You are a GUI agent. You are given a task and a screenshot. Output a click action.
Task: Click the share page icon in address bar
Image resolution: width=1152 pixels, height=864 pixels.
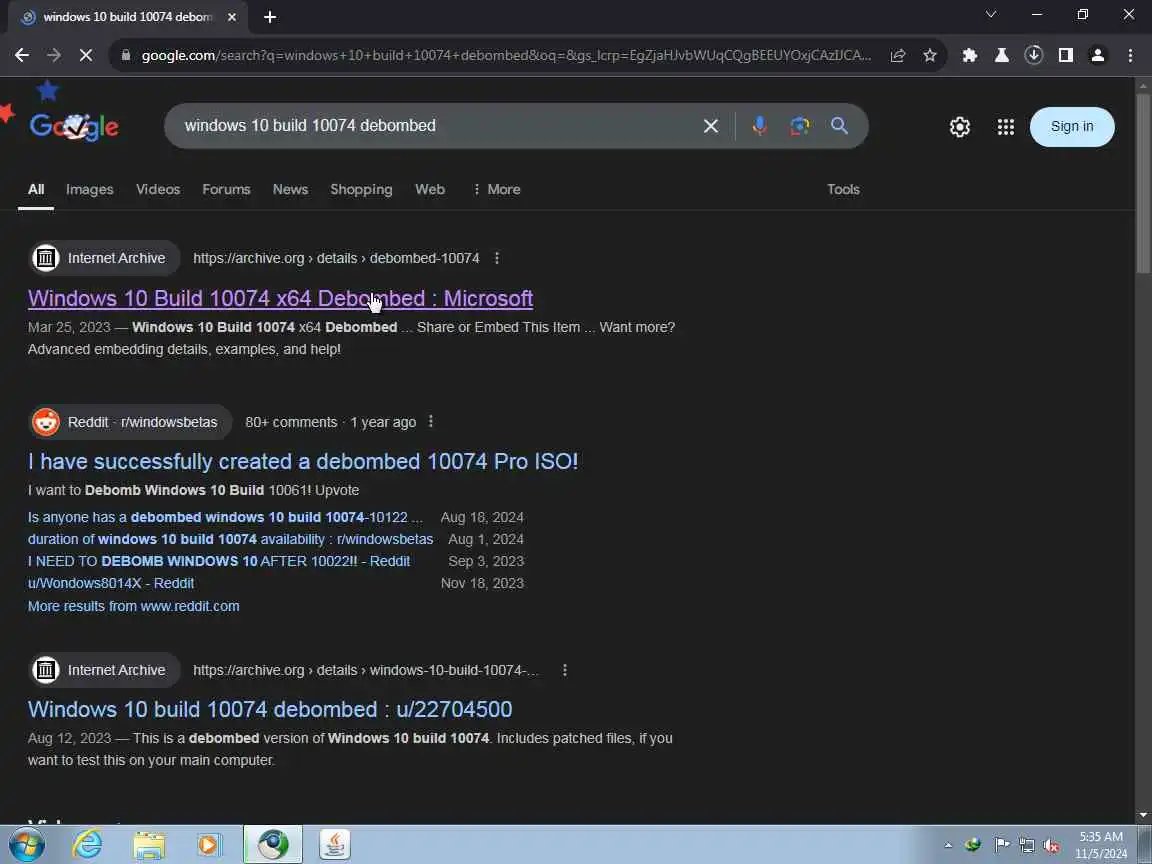pos(898,55)
